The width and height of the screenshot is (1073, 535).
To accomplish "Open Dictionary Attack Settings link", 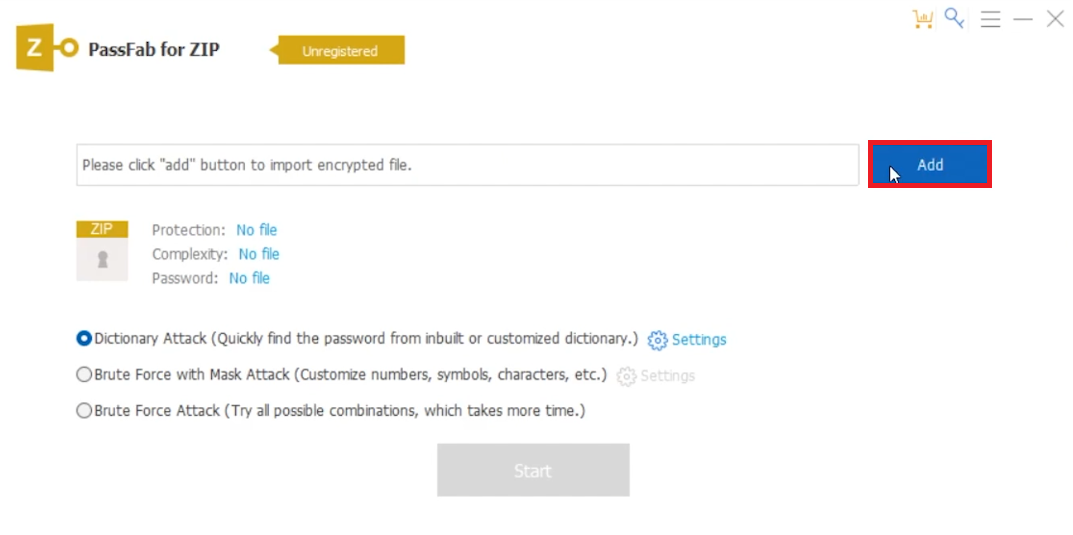I will (x=699, y=340).
